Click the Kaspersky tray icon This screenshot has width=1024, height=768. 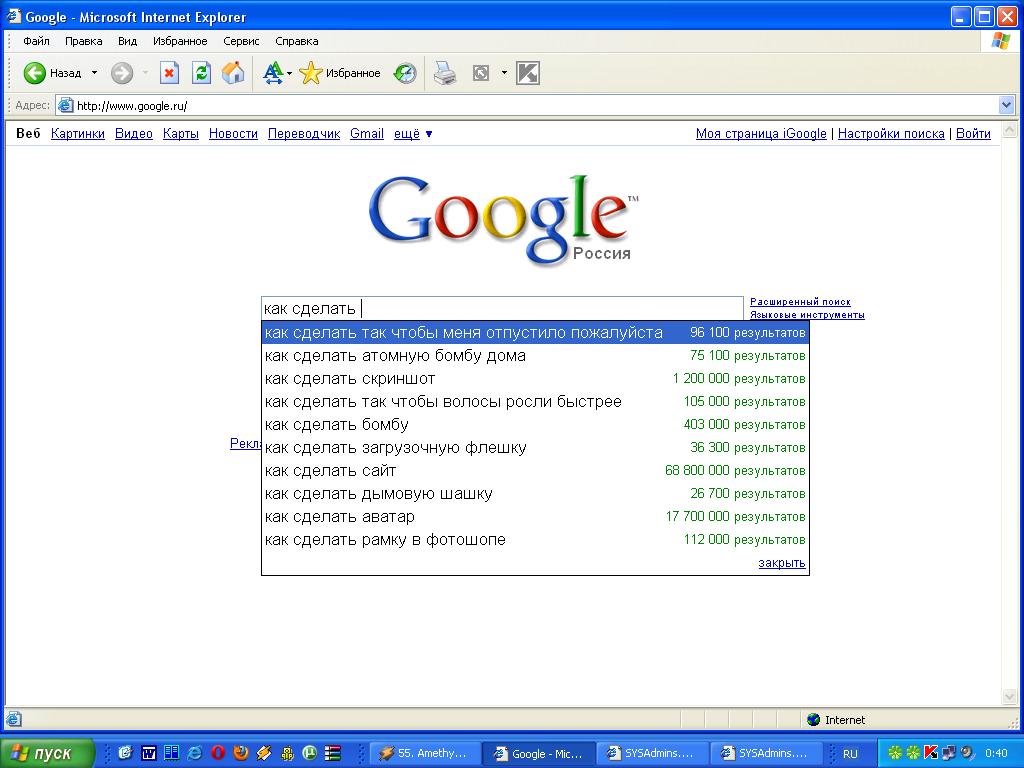[931, 753]
